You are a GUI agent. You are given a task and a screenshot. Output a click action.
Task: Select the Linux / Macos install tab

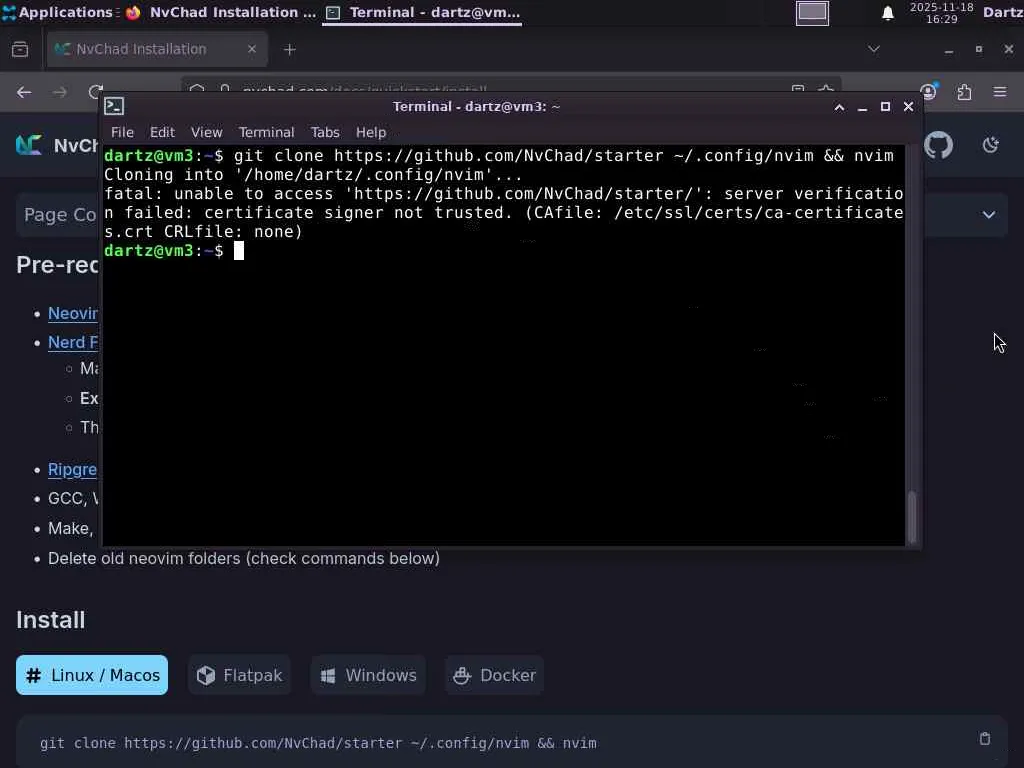(x=92, y=675)
